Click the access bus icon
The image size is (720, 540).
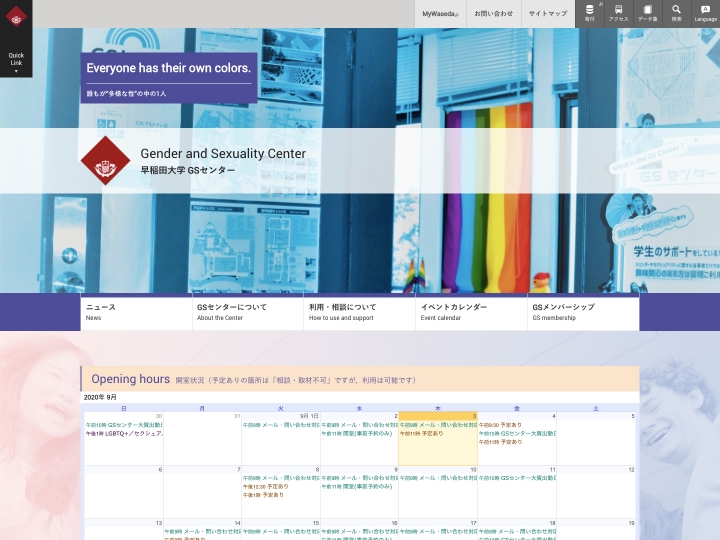click(x=619, y=13)
